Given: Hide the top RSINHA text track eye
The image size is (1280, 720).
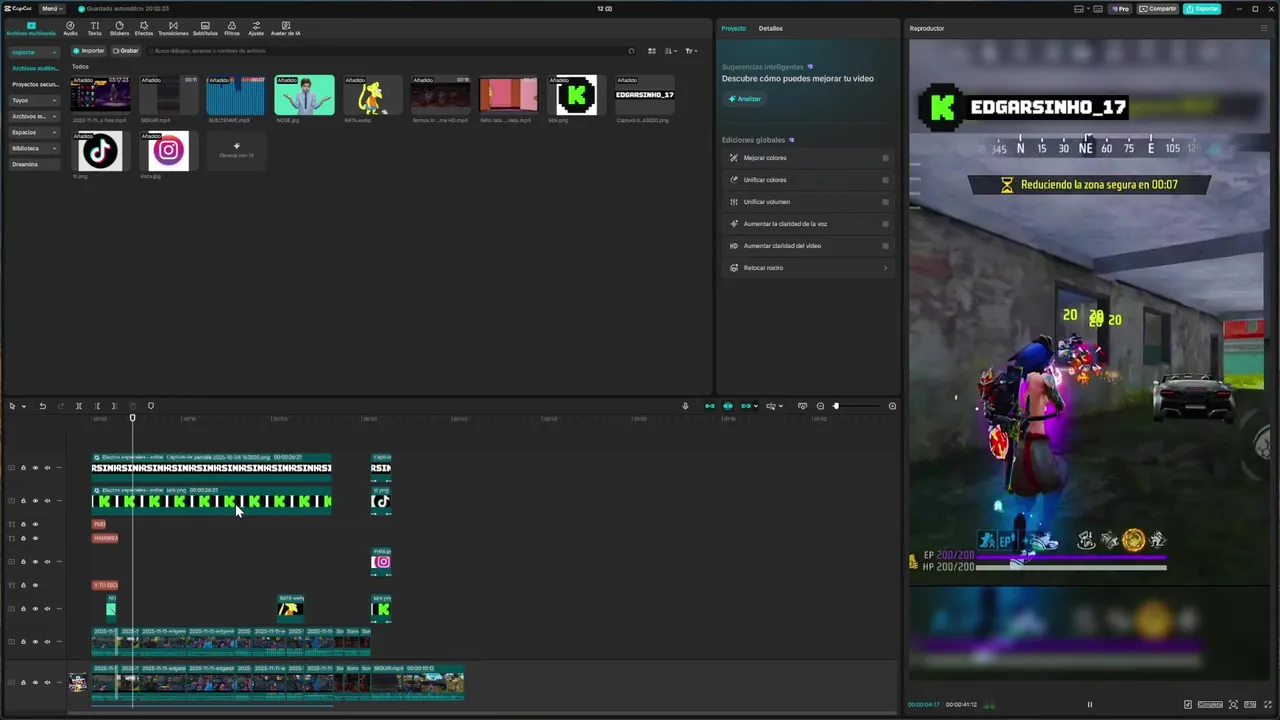Looking at the screenshot, I should click(x=35, y=467).
